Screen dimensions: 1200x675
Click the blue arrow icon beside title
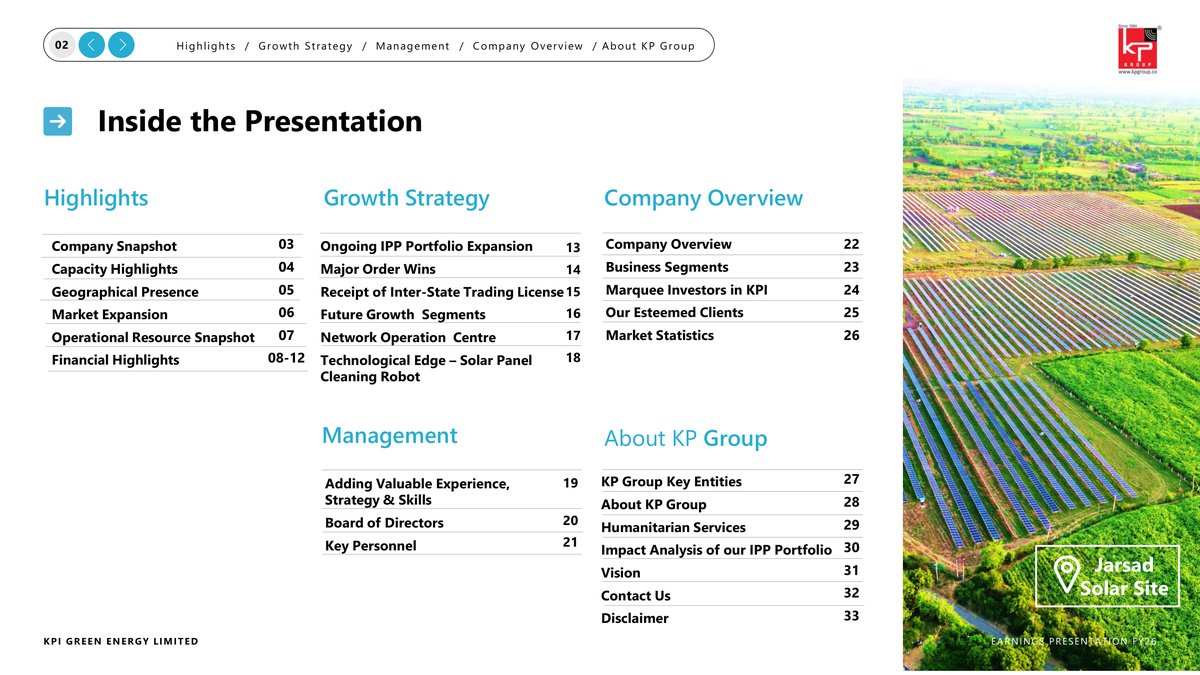pos(58,122)
